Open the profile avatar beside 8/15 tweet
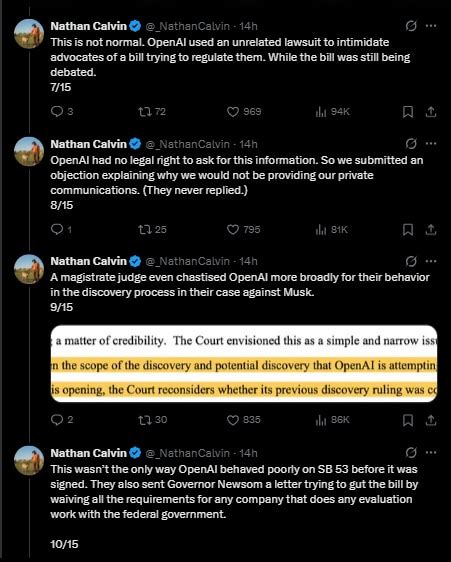This screenshot has width=451, height=562. click(x=29, y=151)
